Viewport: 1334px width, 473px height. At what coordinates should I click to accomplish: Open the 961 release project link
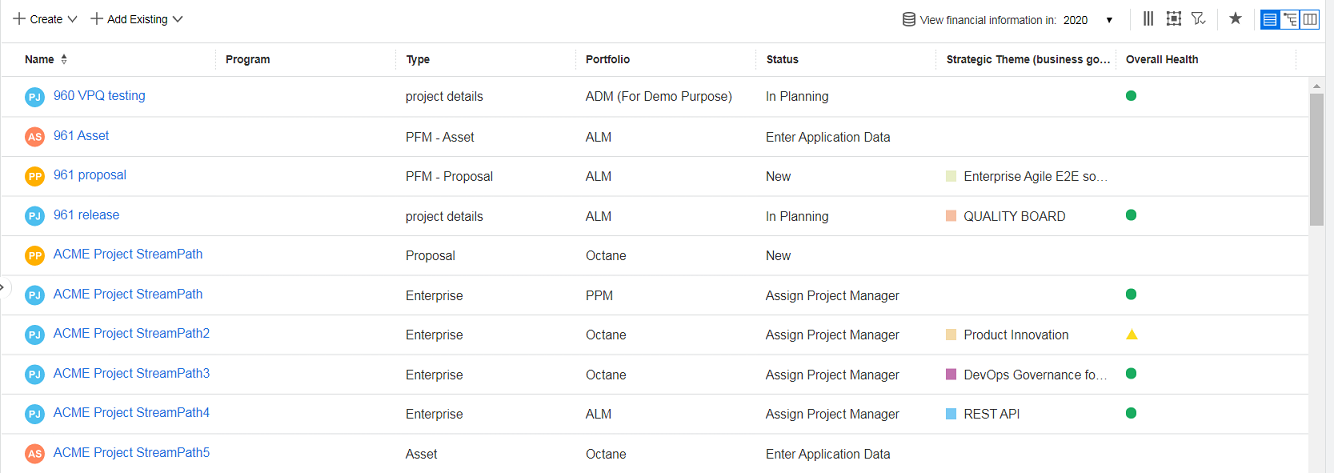(x=86, y=215)
